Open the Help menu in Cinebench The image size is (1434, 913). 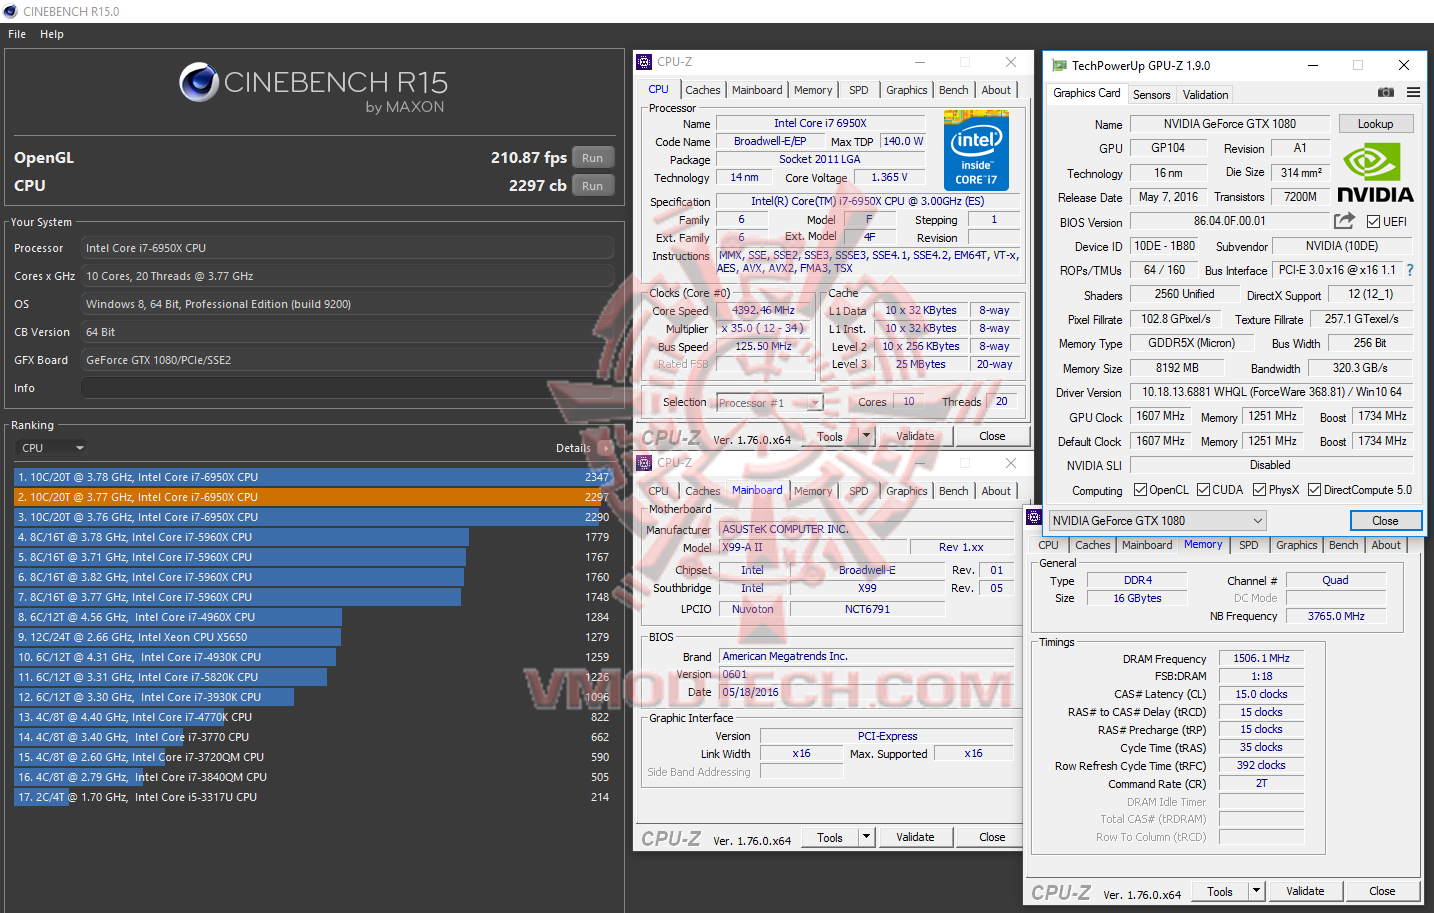52,34
